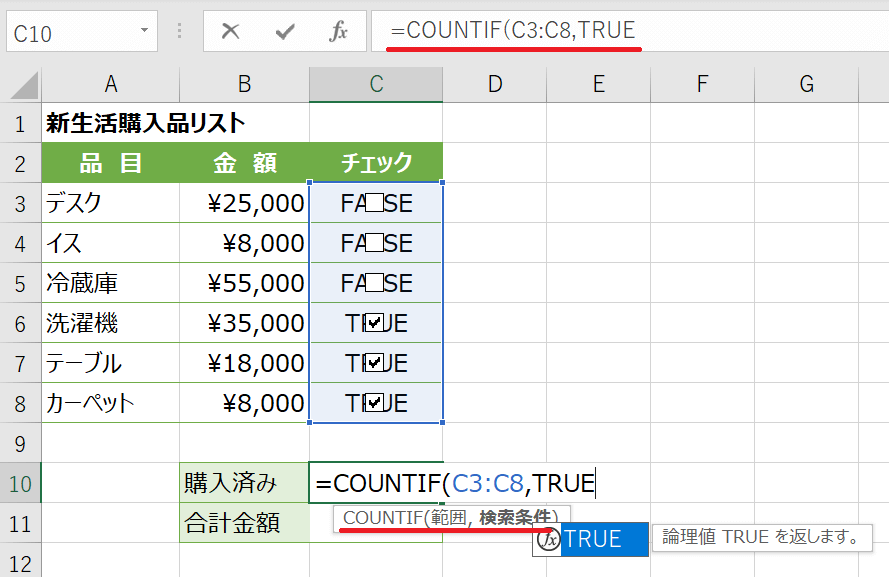Select TRUE from the autocomplete list
The height and width of the screenshot is (577, 889).
click(x=593, y=539)
